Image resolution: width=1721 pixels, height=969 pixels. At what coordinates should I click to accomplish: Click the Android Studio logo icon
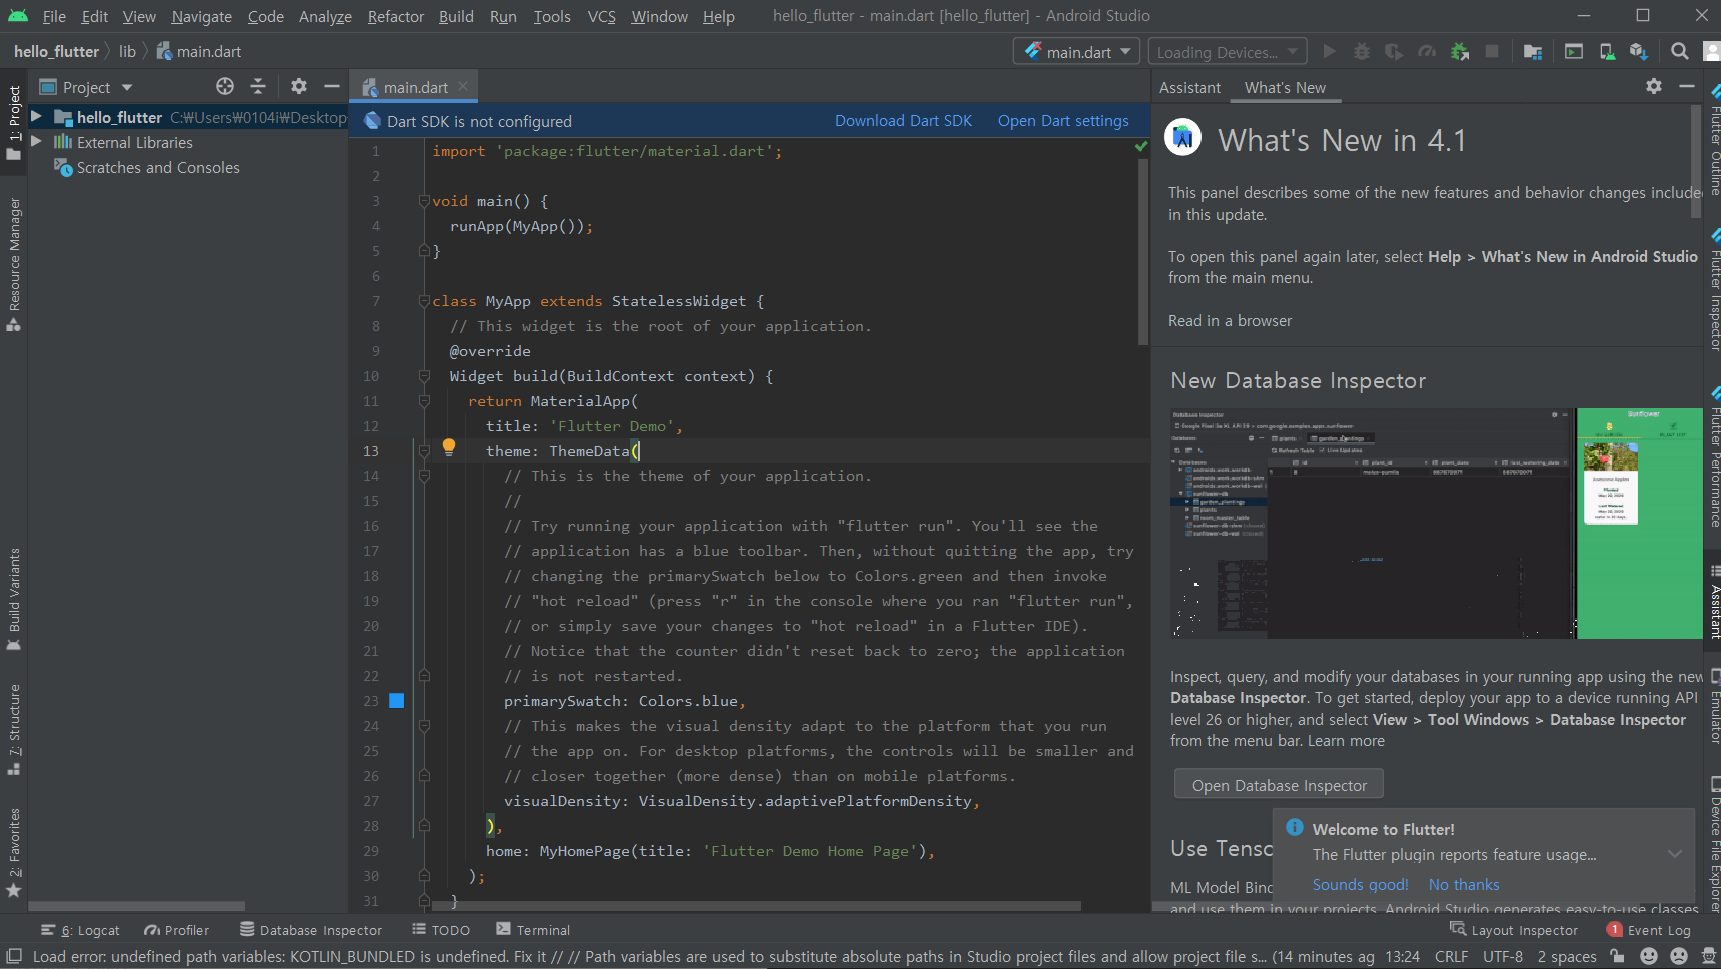18,16
